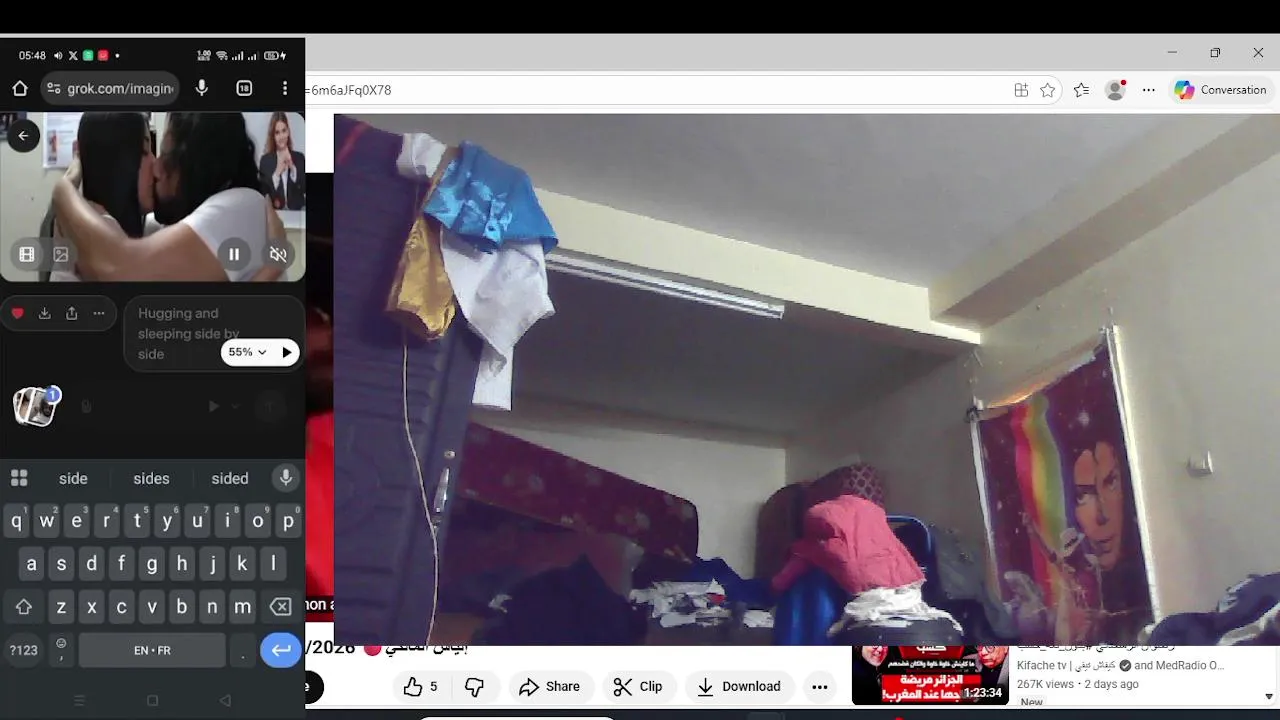Tap the microphone icon in phone browser
The width and height of the screenshot is (1280, 720).
click(202, 88)
